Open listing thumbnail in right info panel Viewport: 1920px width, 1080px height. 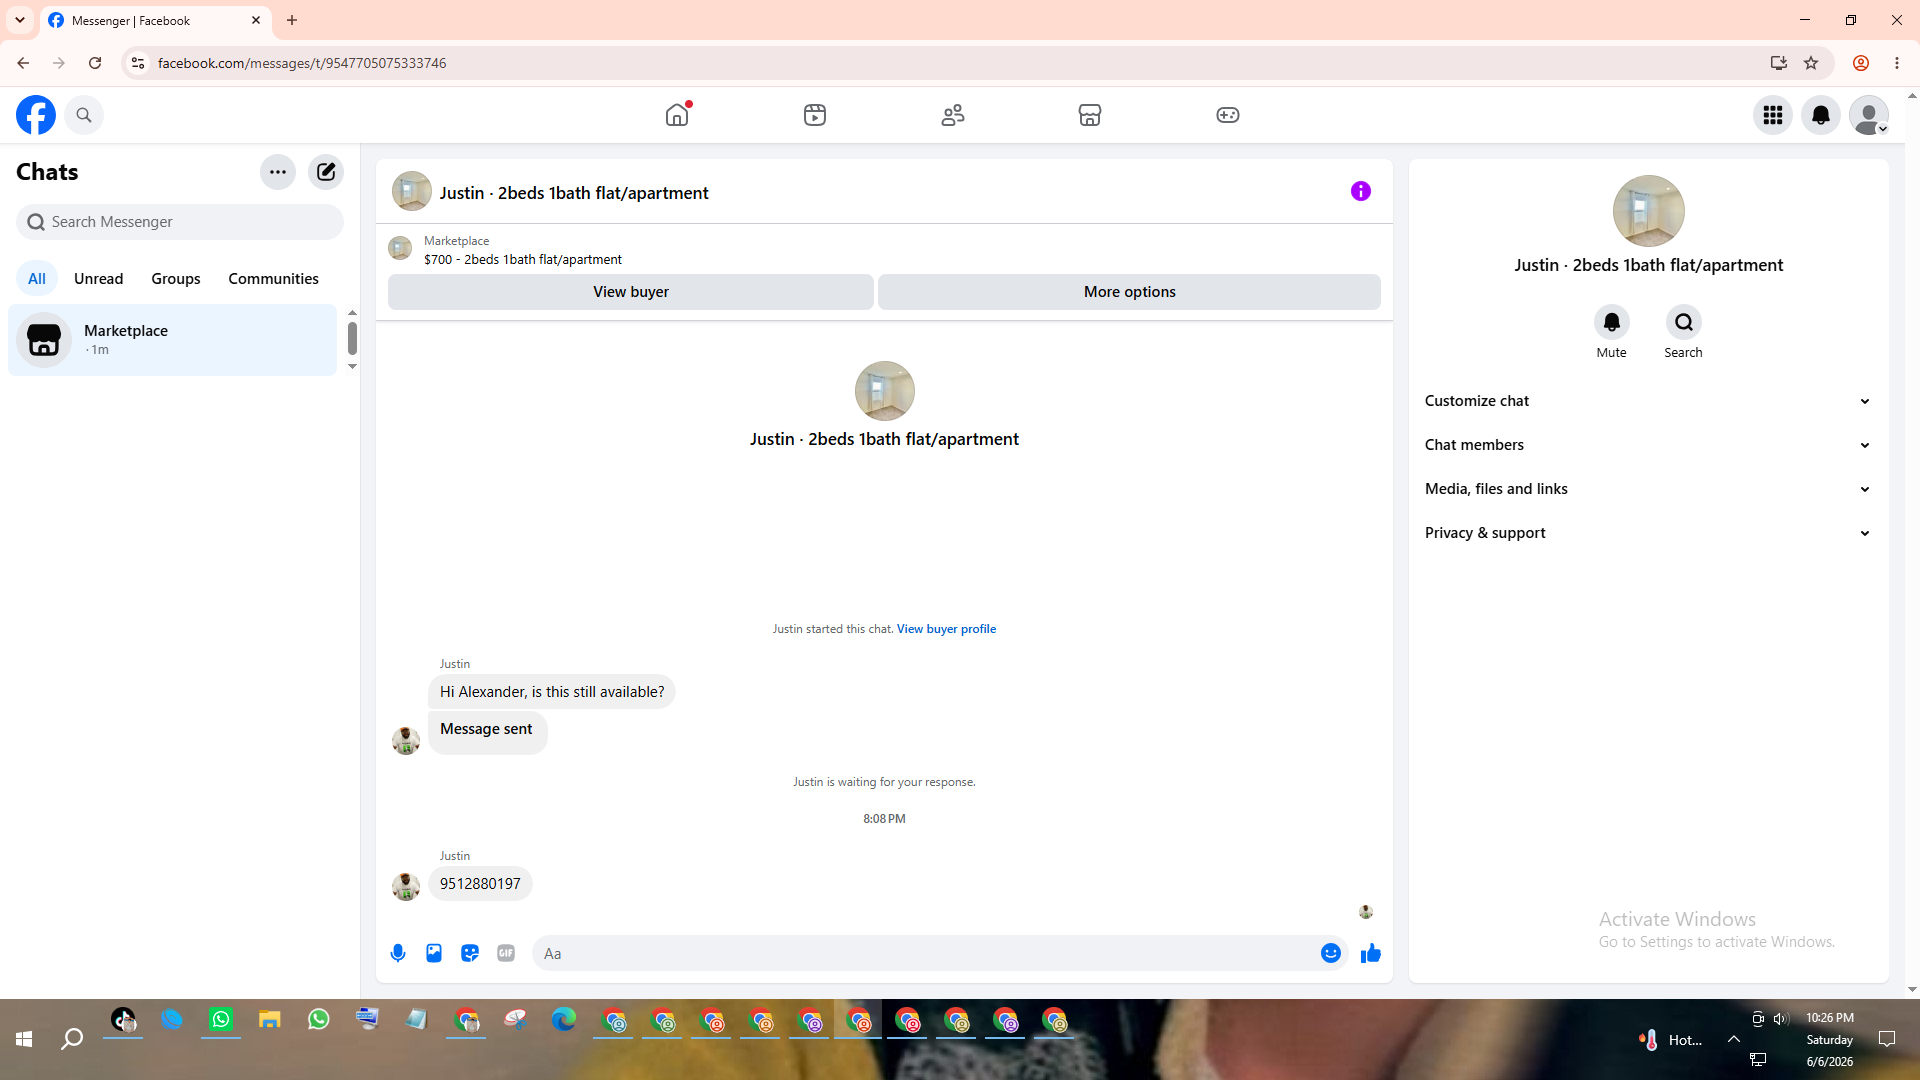coord(1649,211)
